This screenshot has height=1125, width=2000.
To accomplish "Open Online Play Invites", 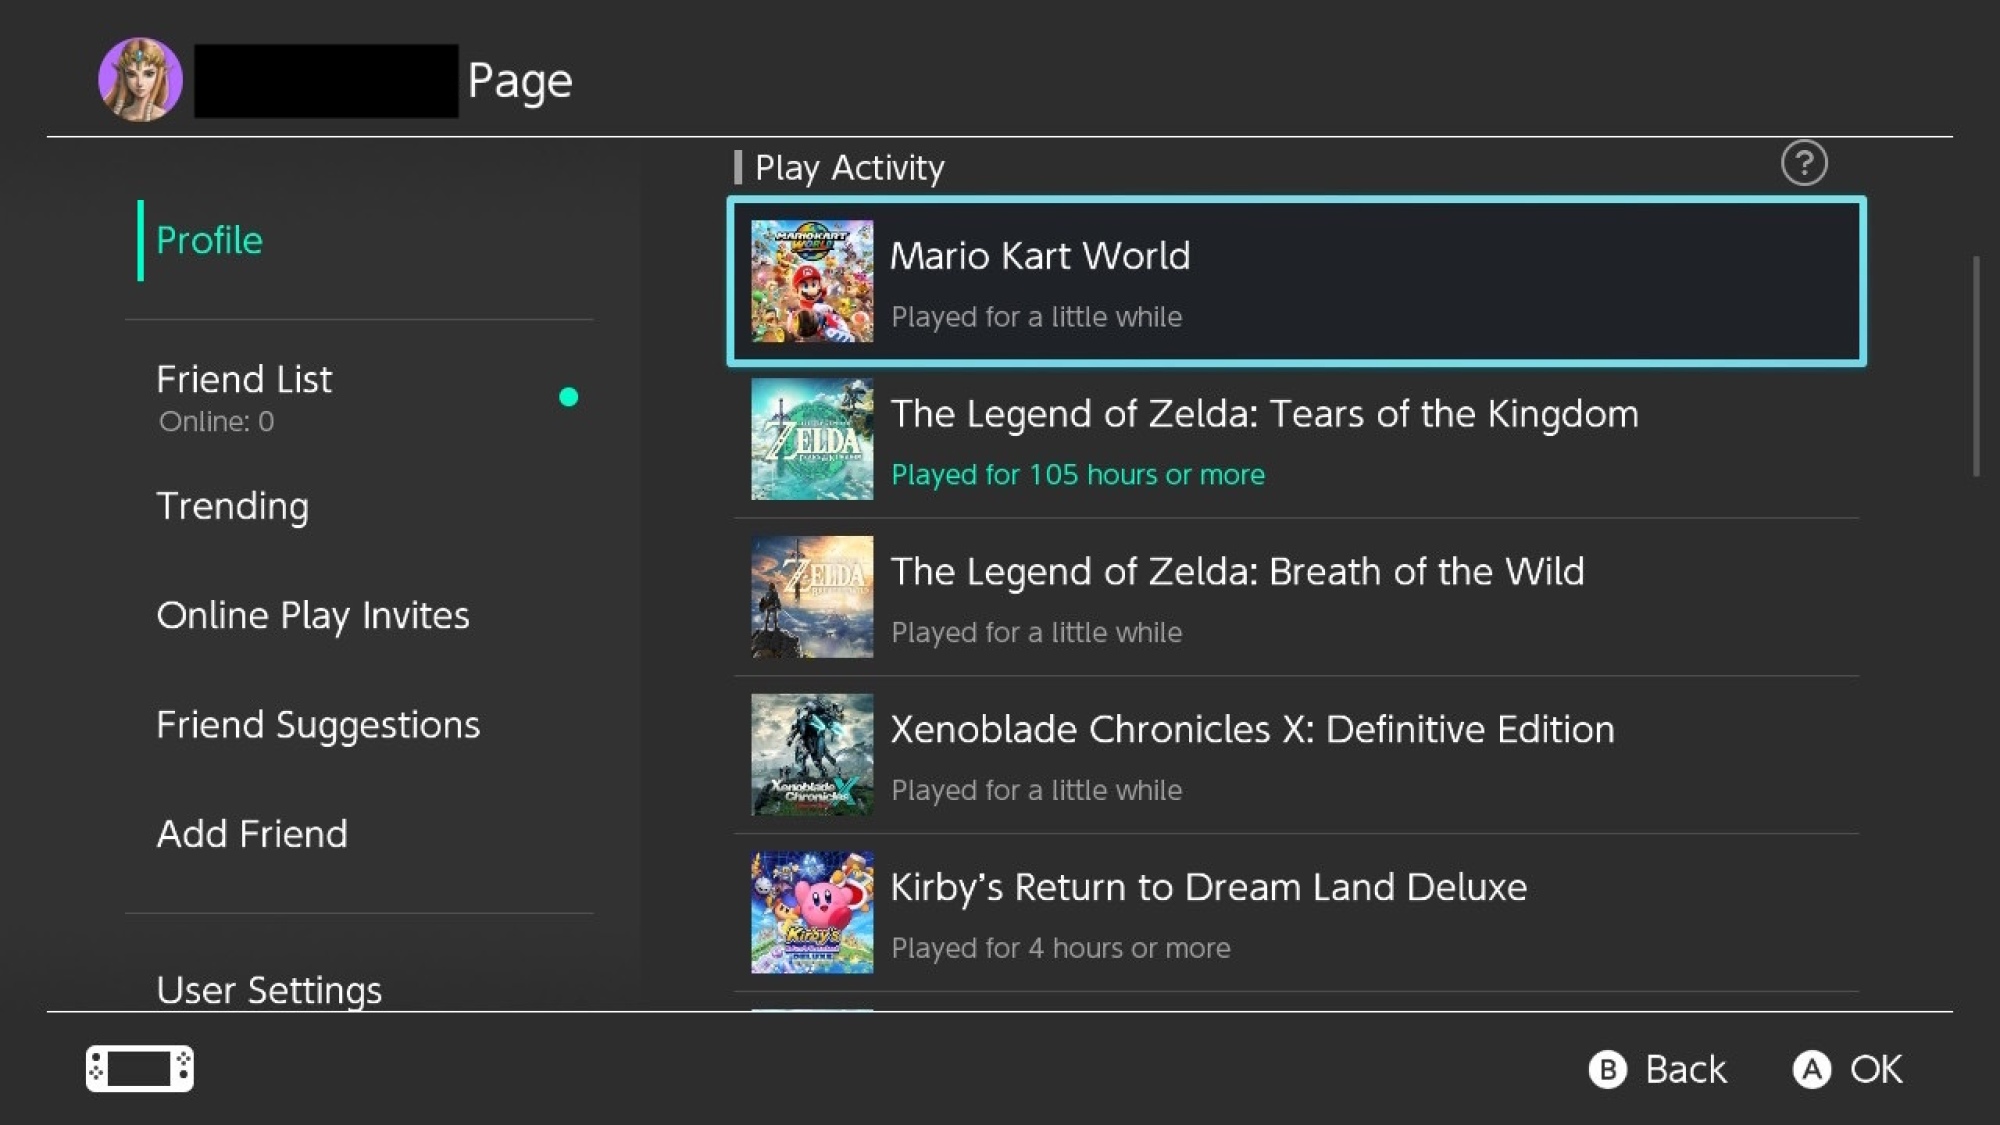I will click(313, 615).
